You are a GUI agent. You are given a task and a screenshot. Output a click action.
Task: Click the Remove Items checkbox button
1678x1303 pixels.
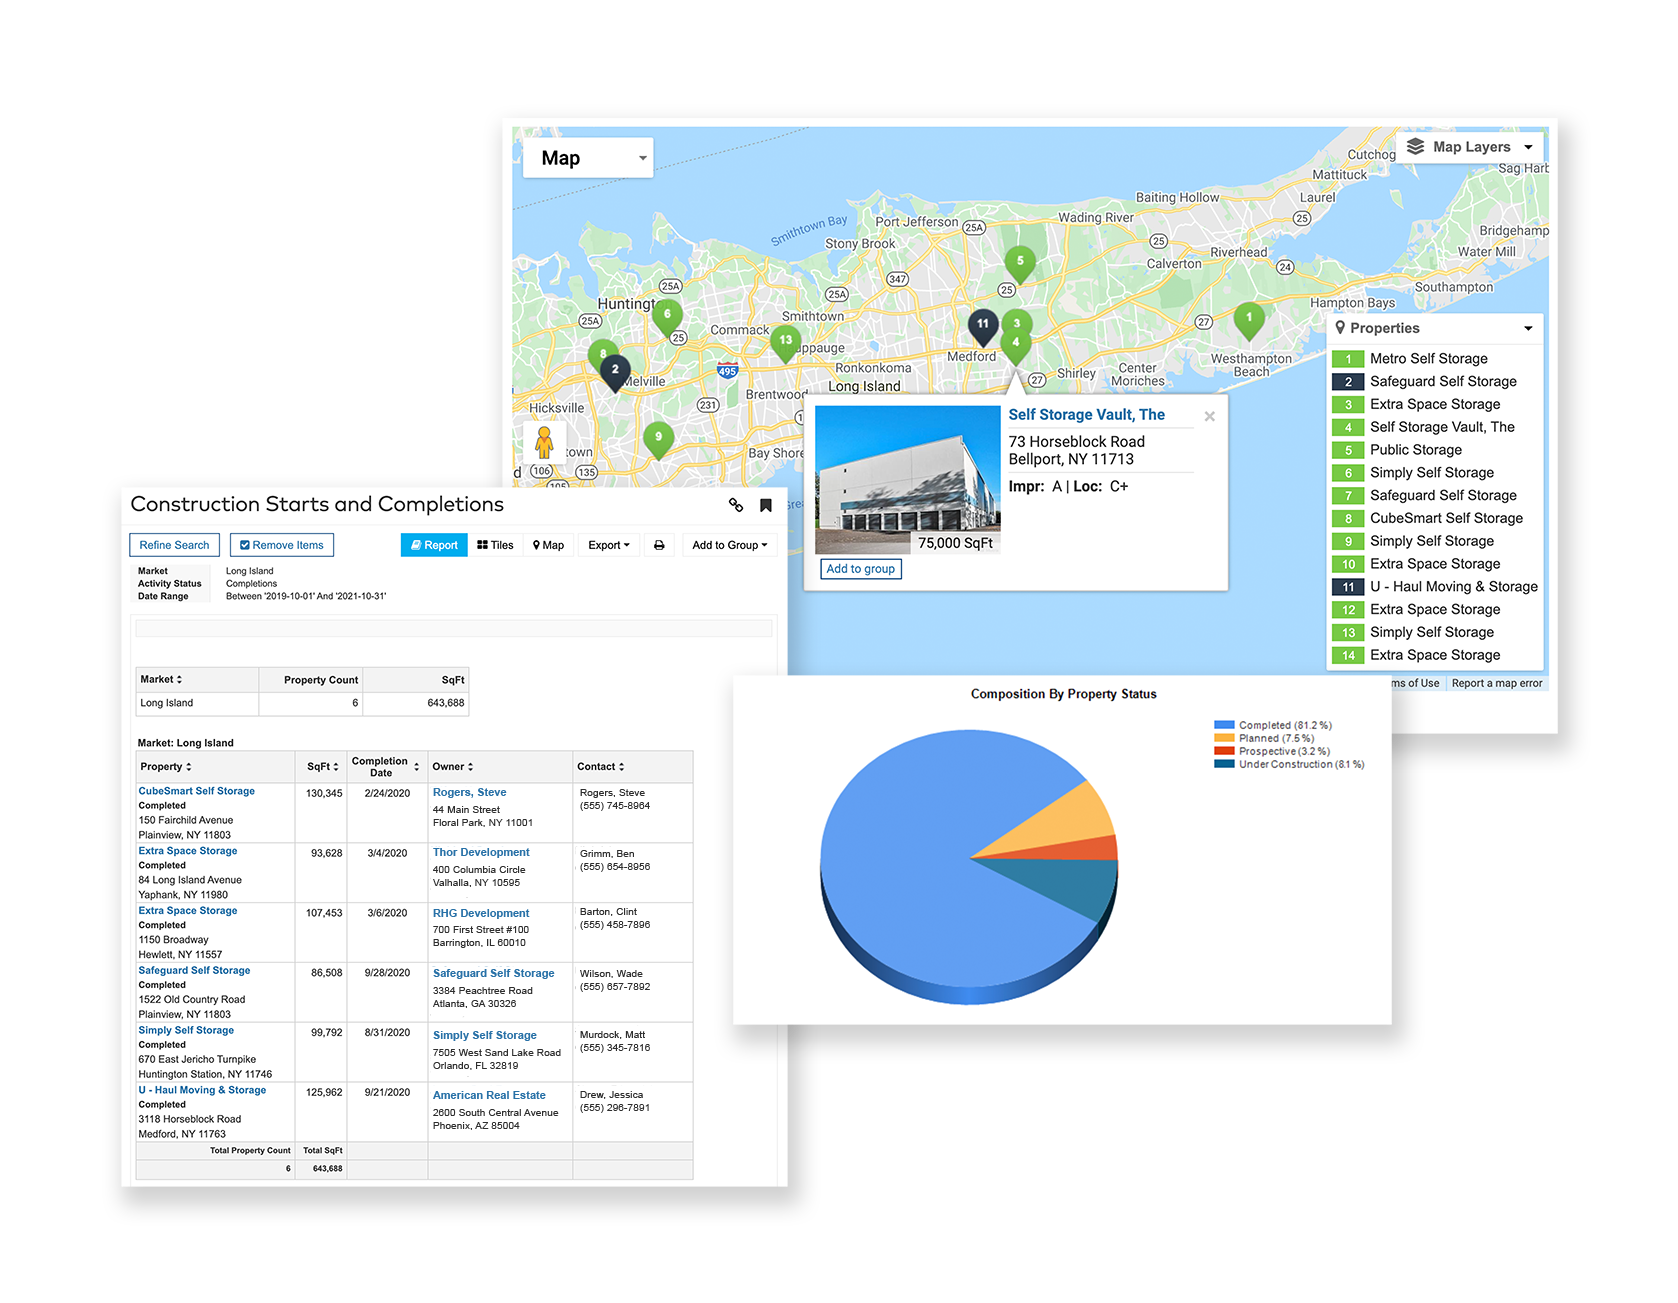(x=282, y=545)
